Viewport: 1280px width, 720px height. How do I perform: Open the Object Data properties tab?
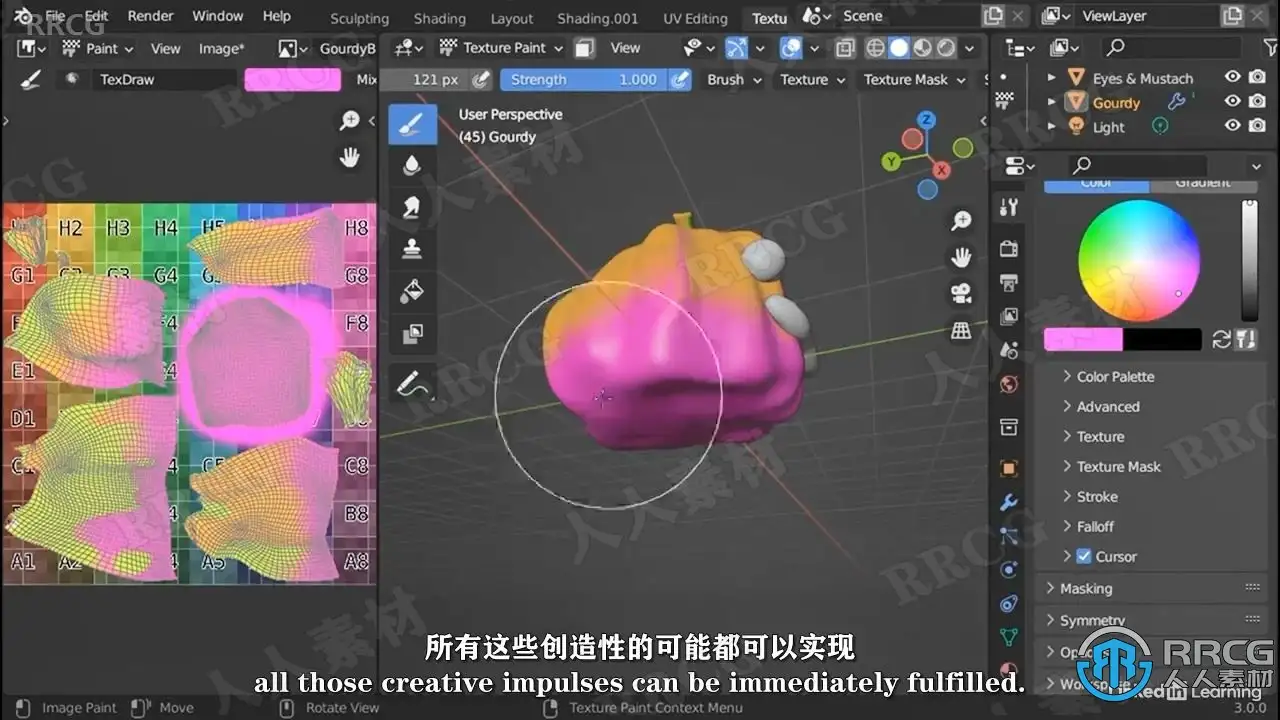pos(1008,637)
